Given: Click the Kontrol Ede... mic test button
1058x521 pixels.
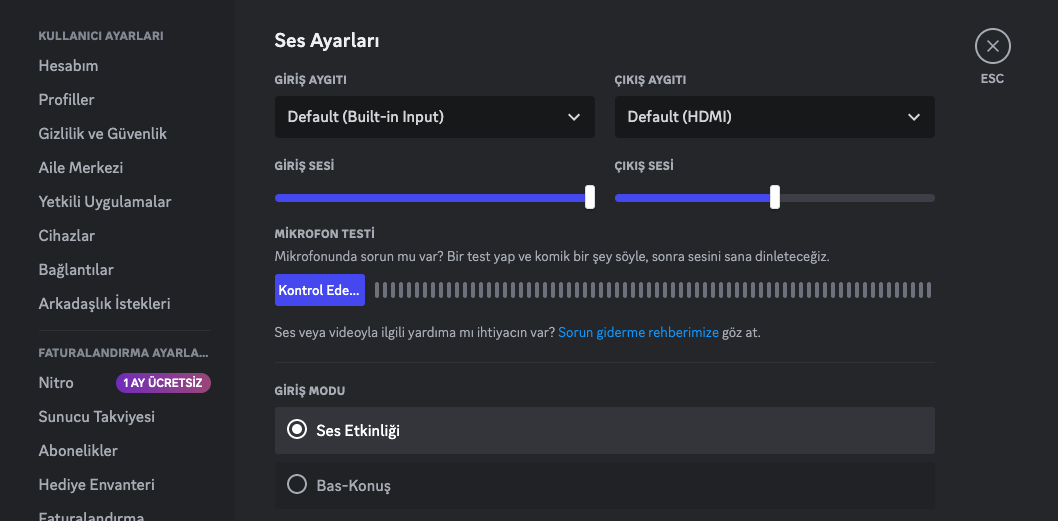Looking at the screenshot, I should (320, 290).
